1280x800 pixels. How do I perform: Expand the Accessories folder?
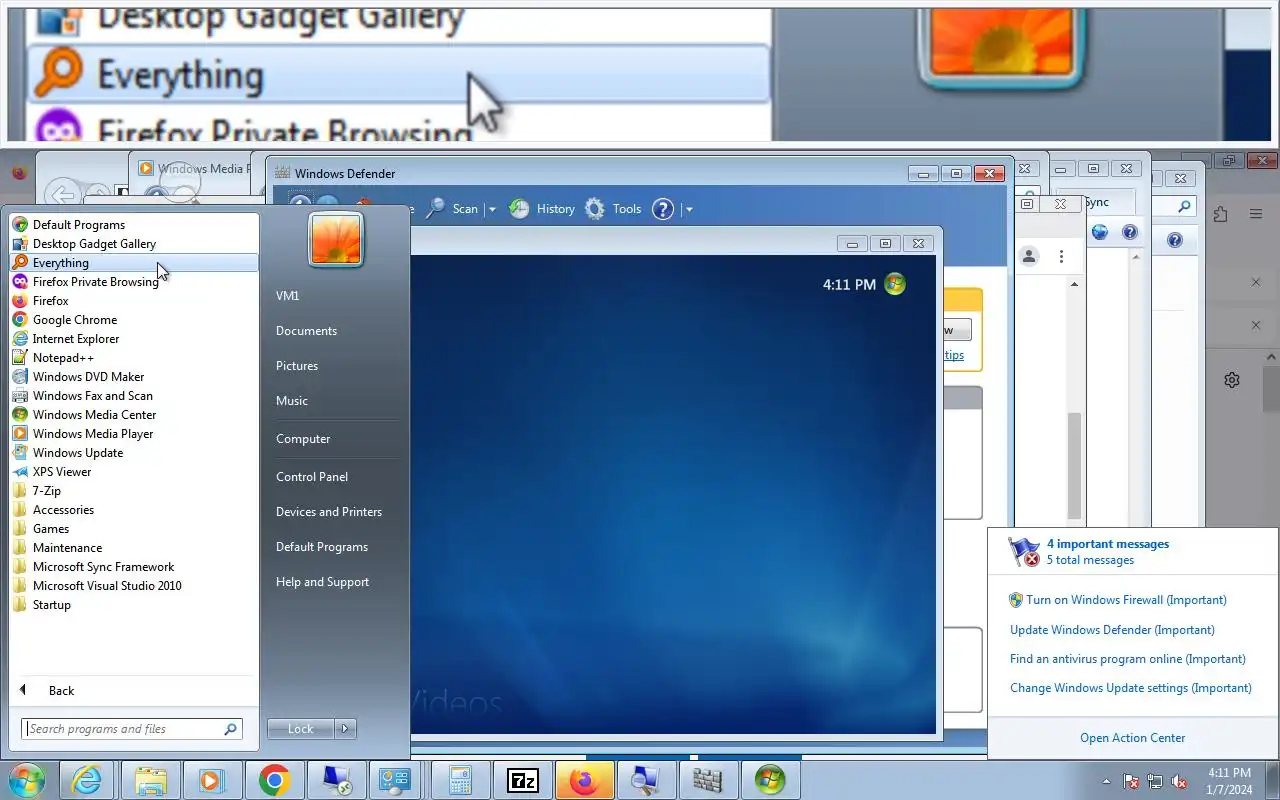point(134,510)
